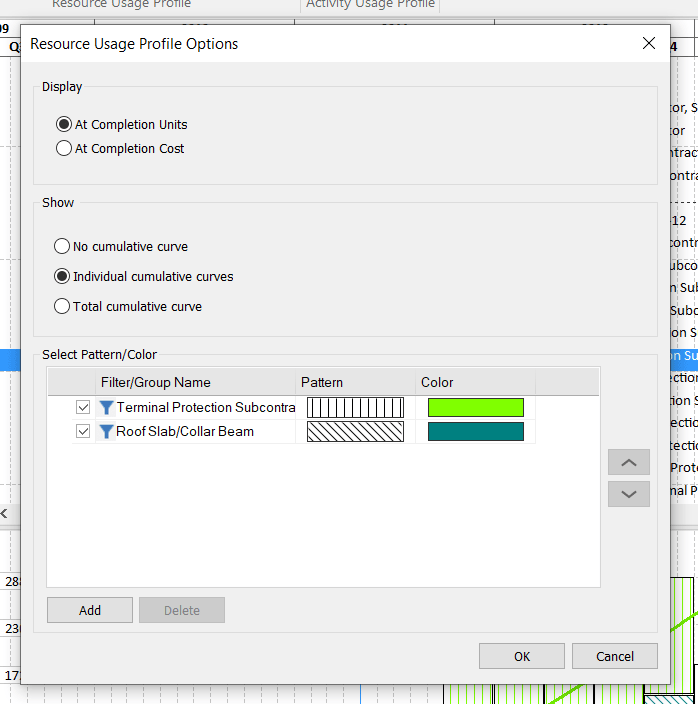The width and height of the screenshot is (698, 704).
Task: Select At Completion Cost radio button
Action: coord(64,148)
